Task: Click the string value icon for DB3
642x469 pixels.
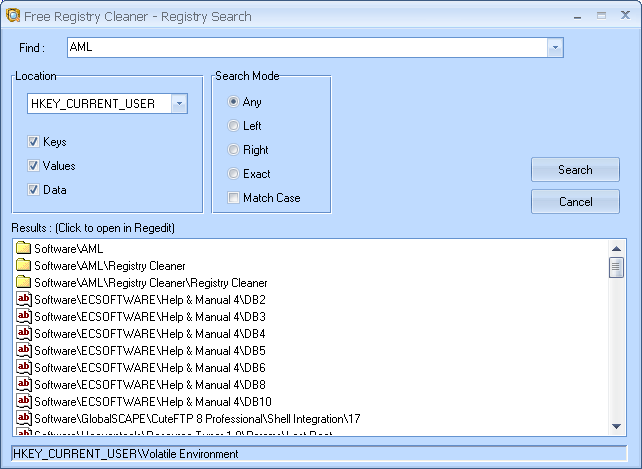Action: click(24, 316)
